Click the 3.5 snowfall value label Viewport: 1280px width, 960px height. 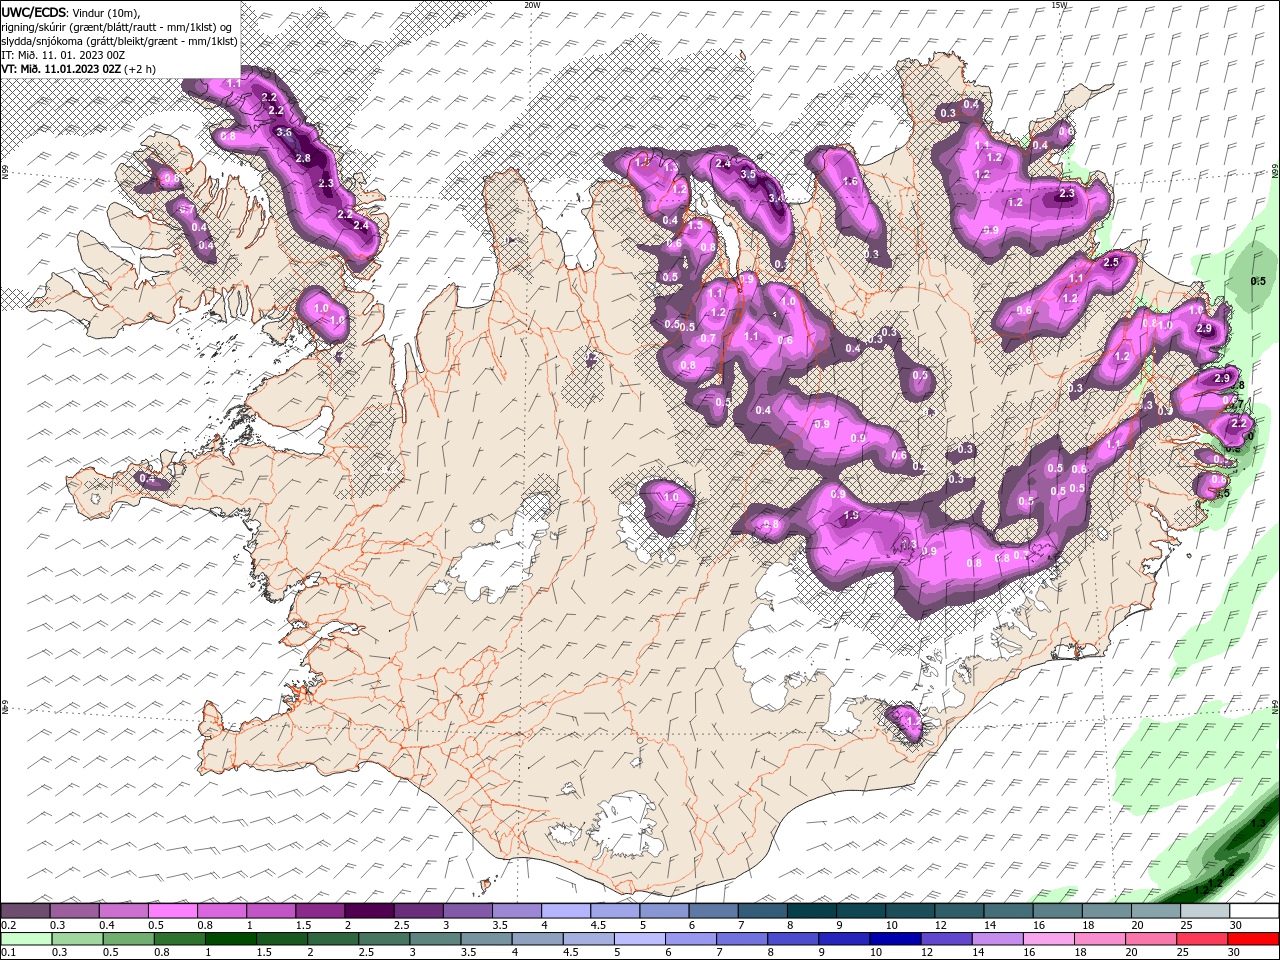747,174
